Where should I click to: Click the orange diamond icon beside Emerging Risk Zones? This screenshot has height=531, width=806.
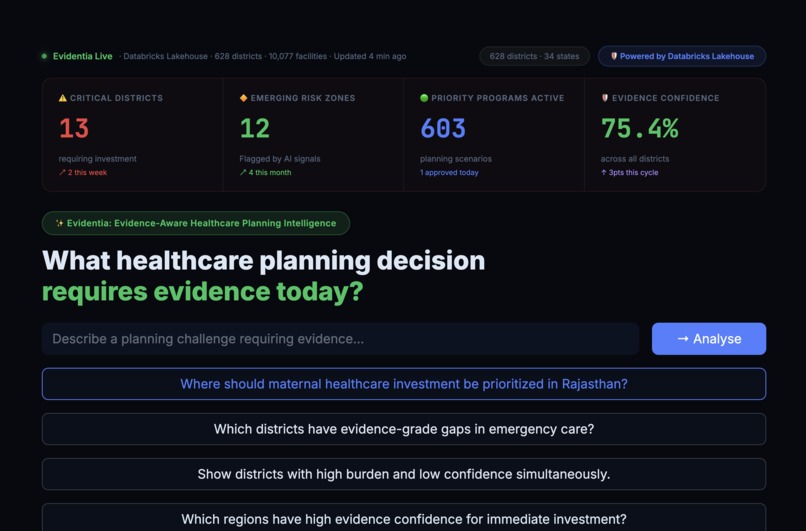coord(244,98)
